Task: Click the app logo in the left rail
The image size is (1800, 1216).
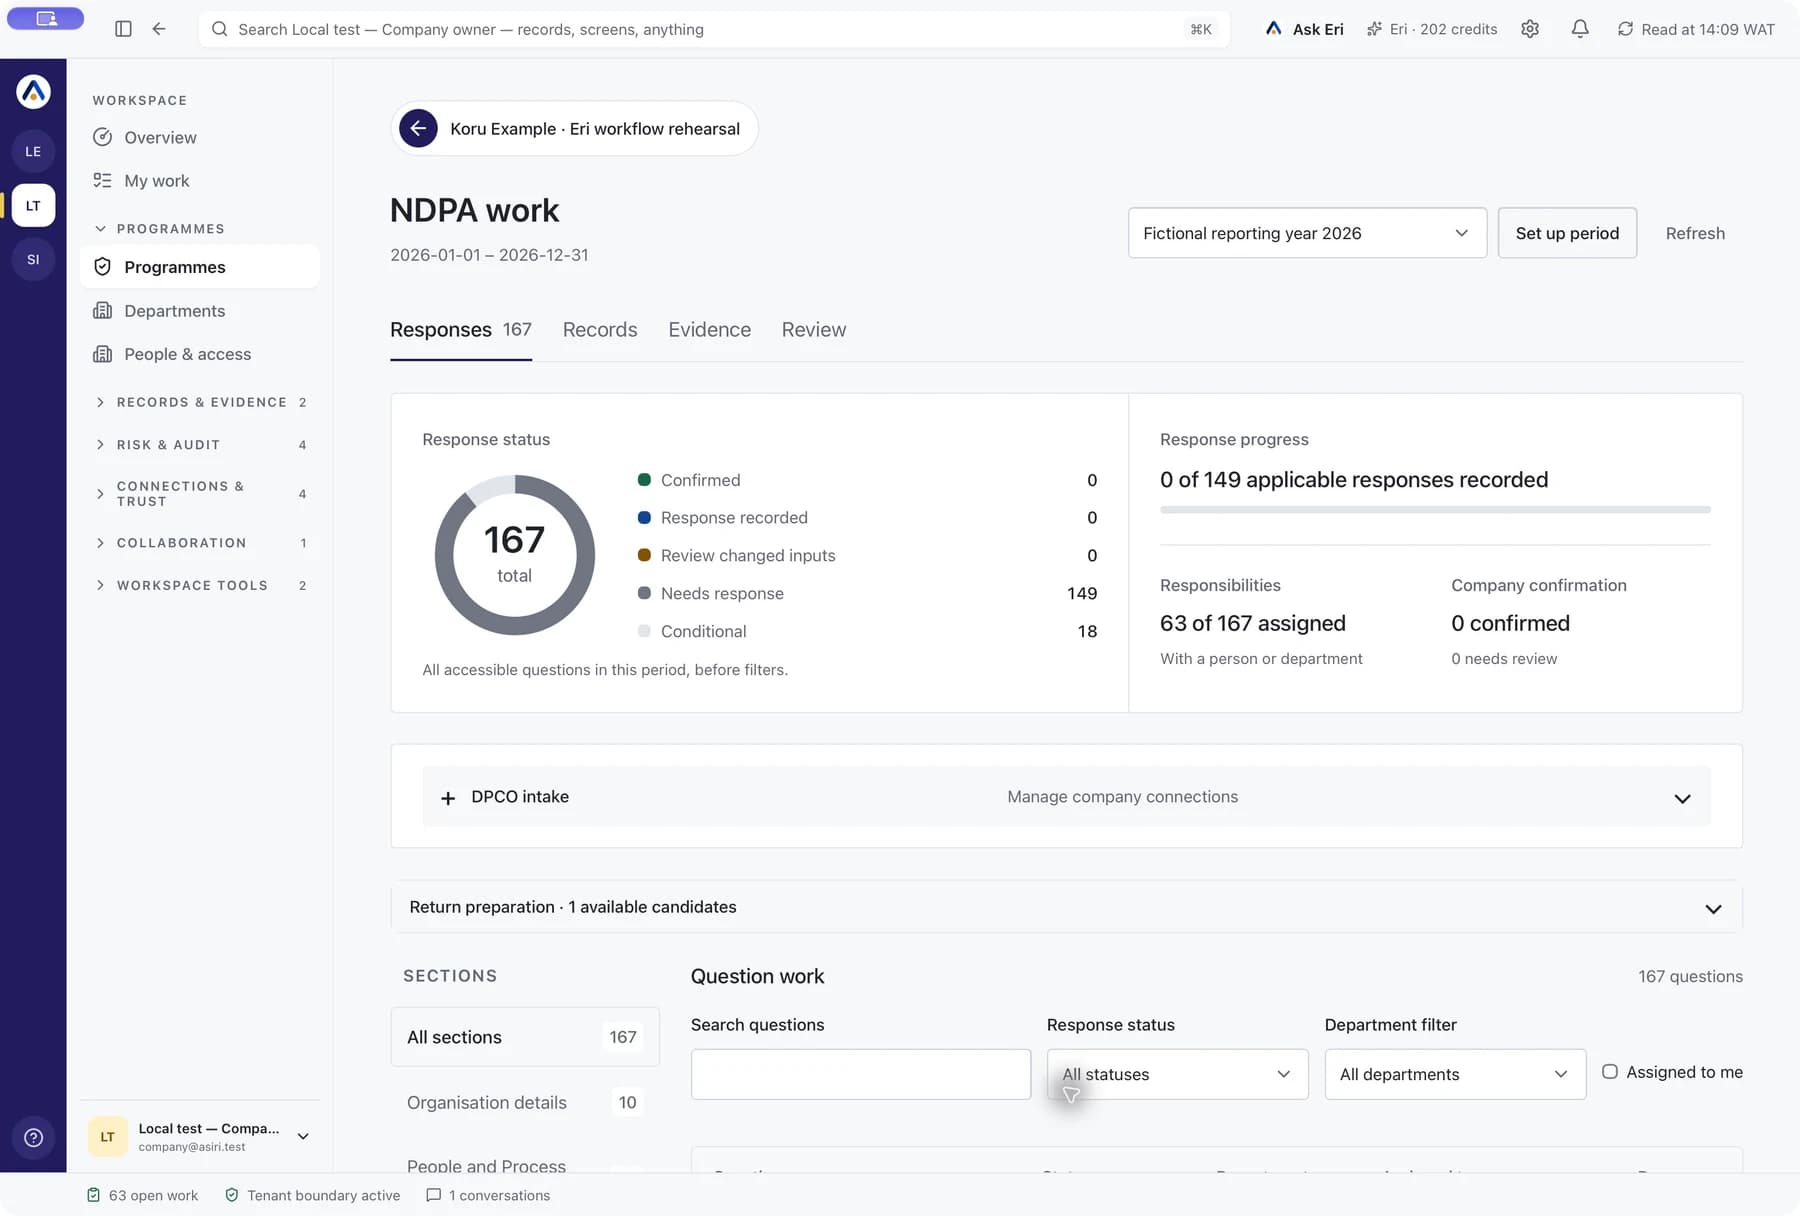Action: (x=33, y=92)
